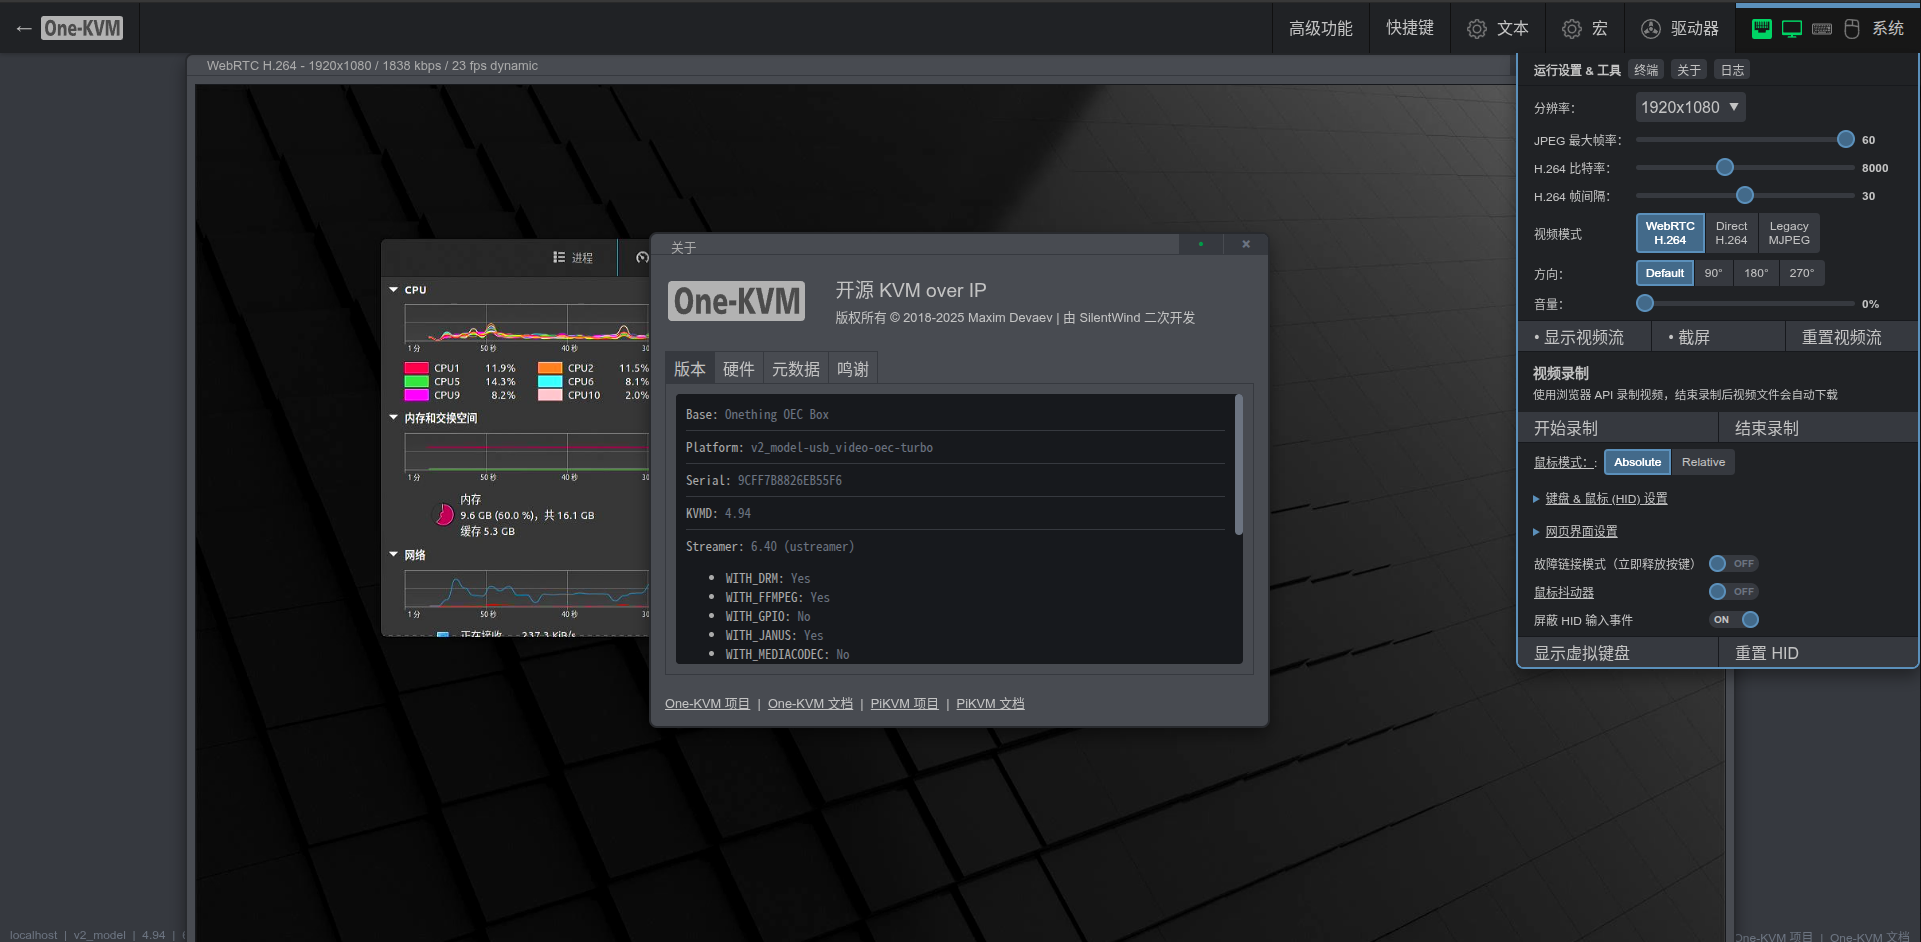Click the back arrow beside One-KVM logo
This screenshot has height=942, width=1921.
[24, 29]
